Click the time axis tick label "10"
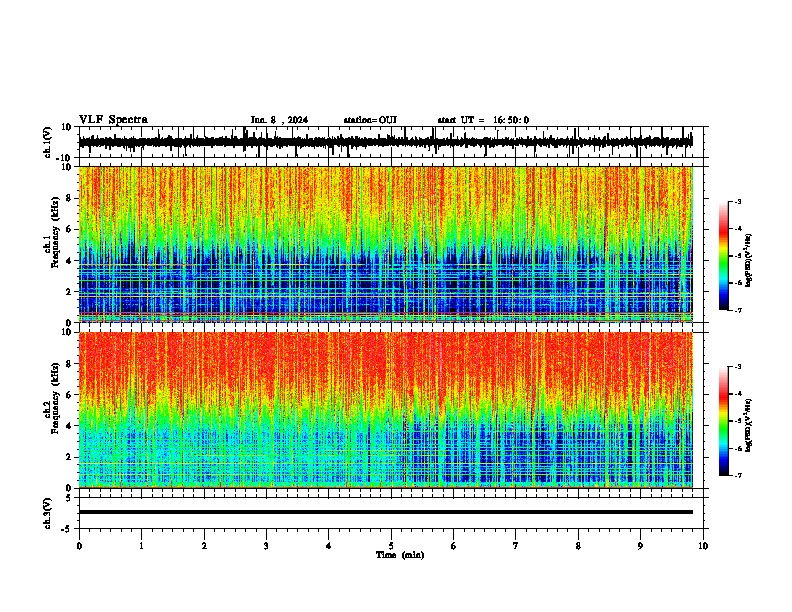The width and height of the screenshot is (792, 612). click(703, 546)
